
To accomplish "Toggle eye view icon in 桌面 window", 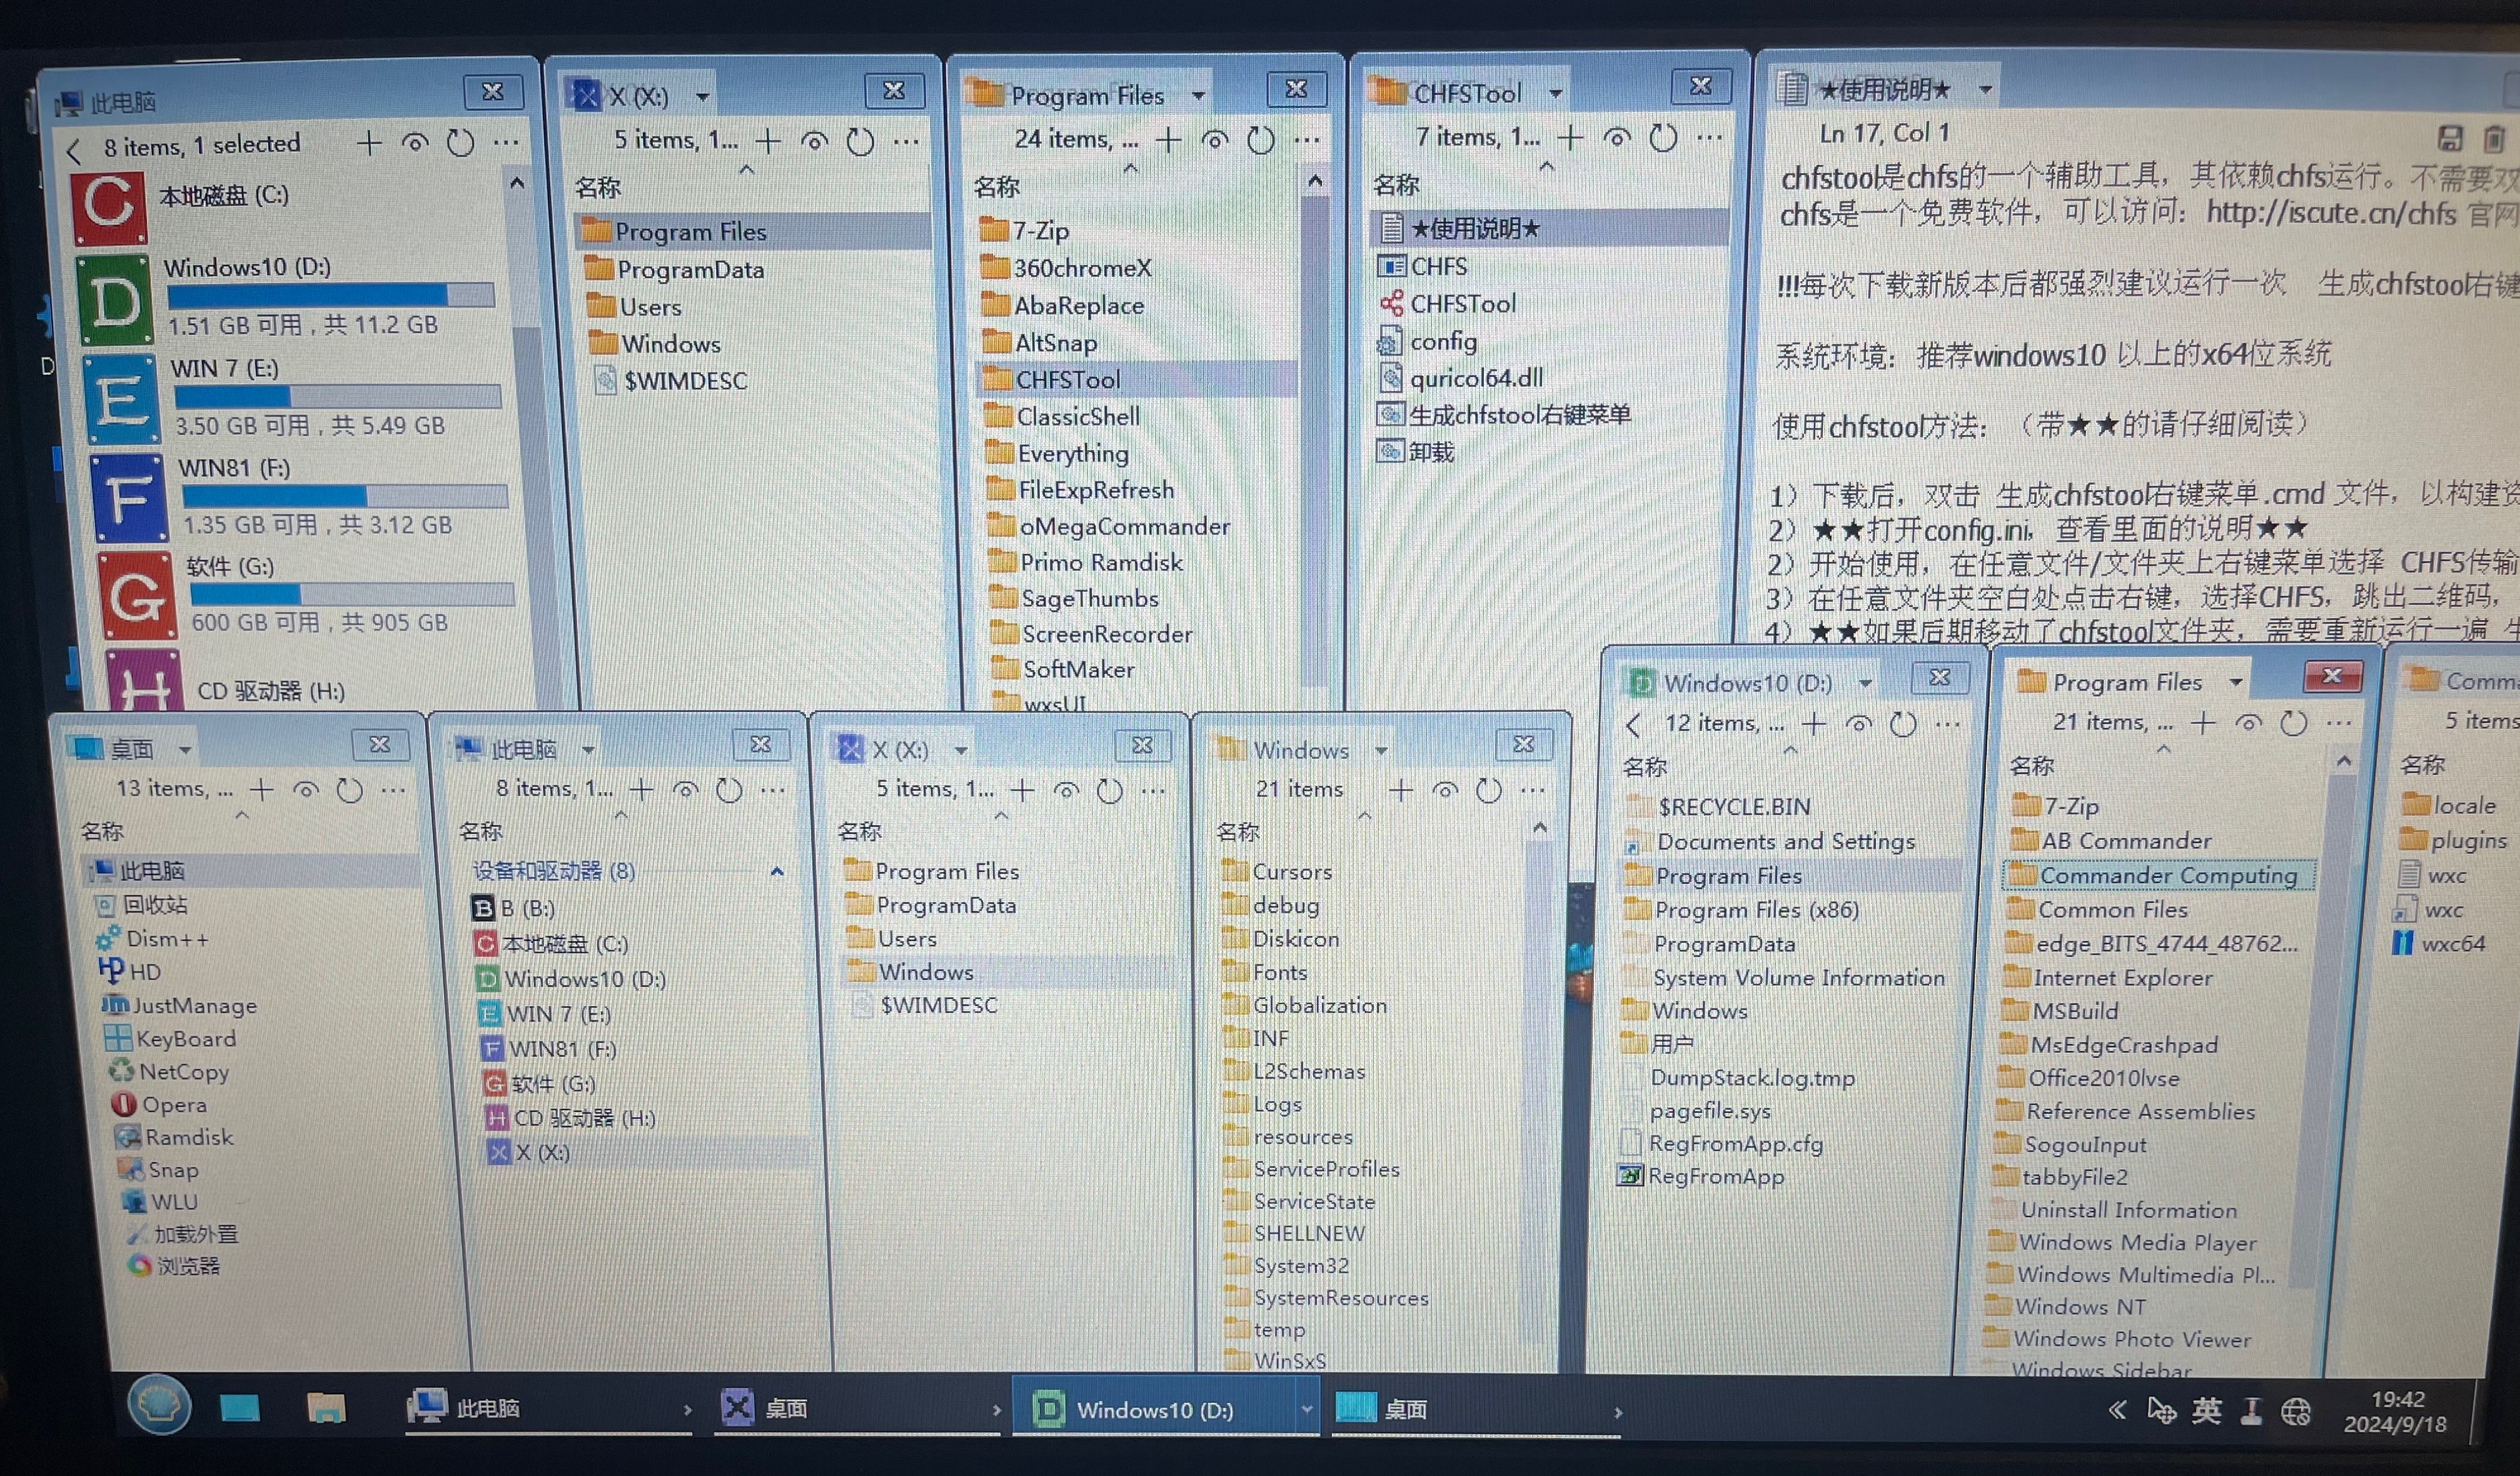I will pyautogui.click(x=305, y=790).
